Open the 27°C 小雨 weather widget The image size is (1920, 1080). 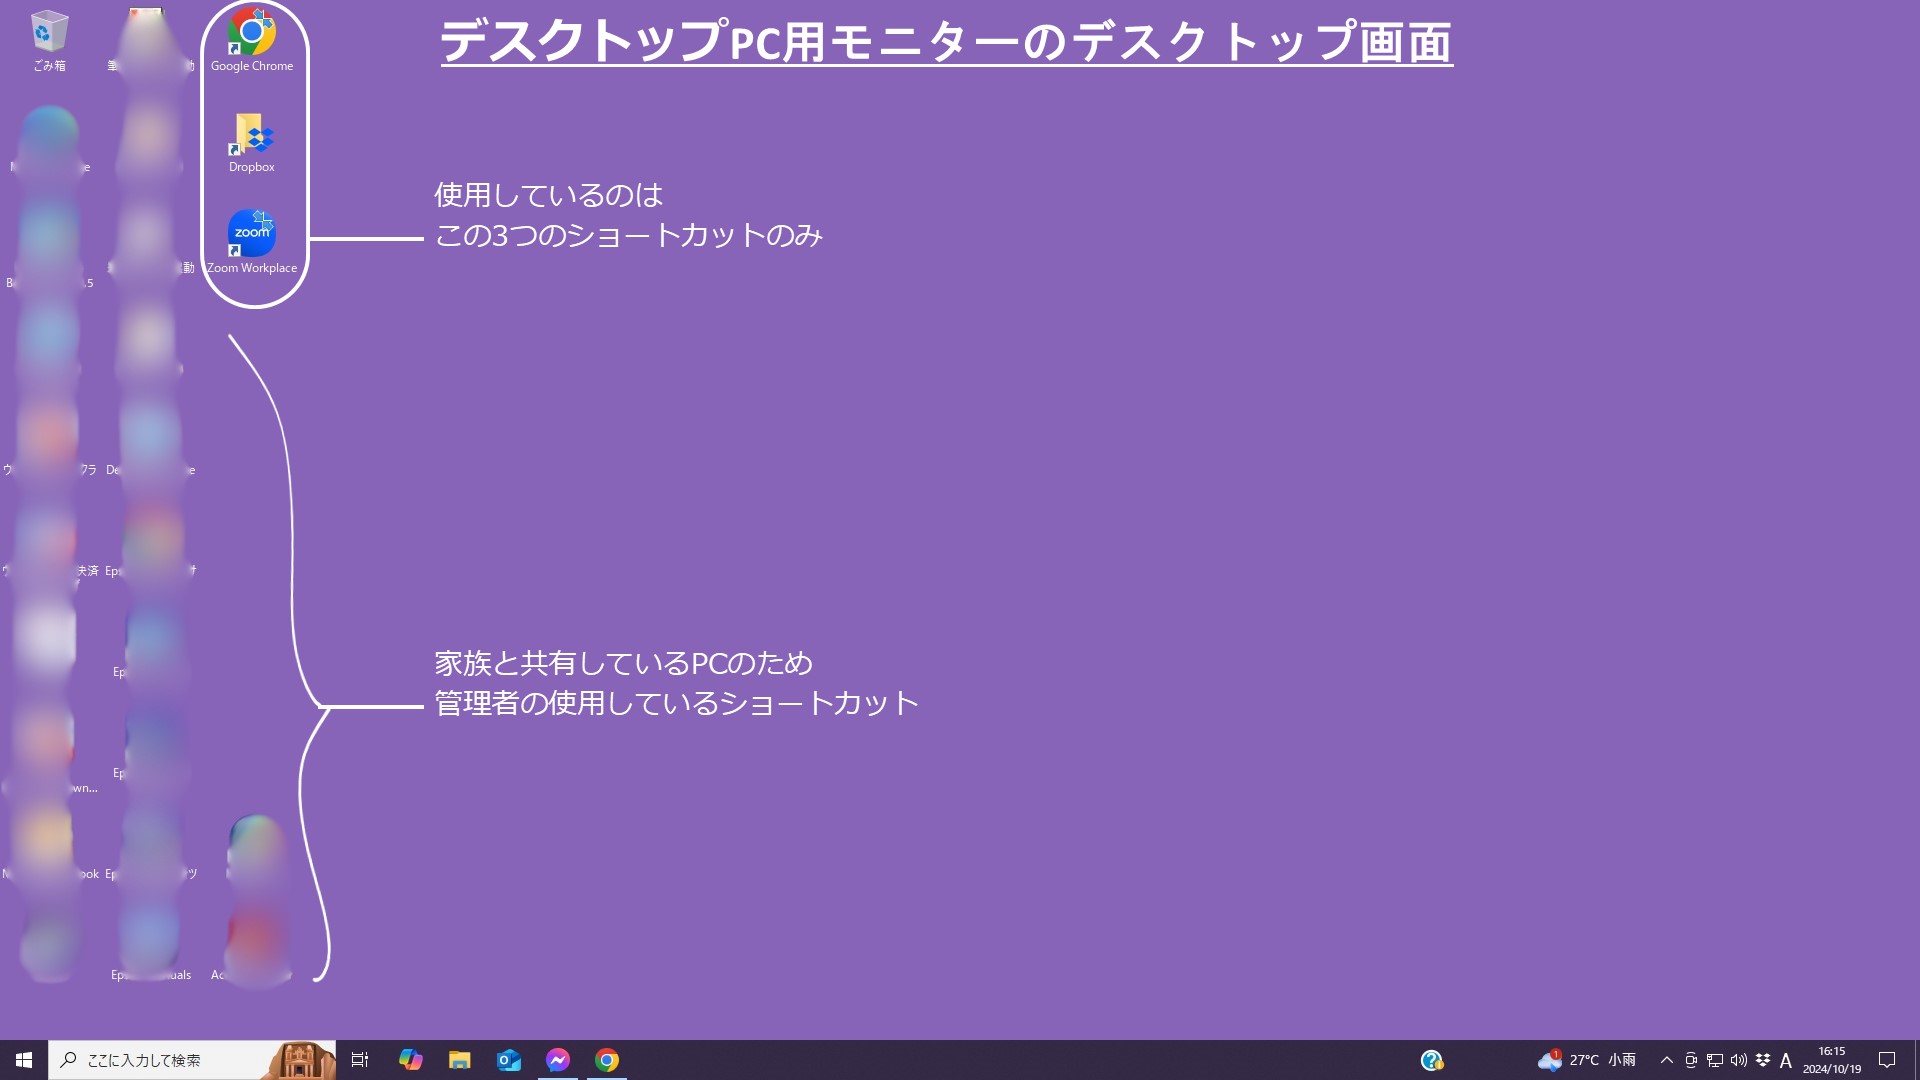1587,1060
